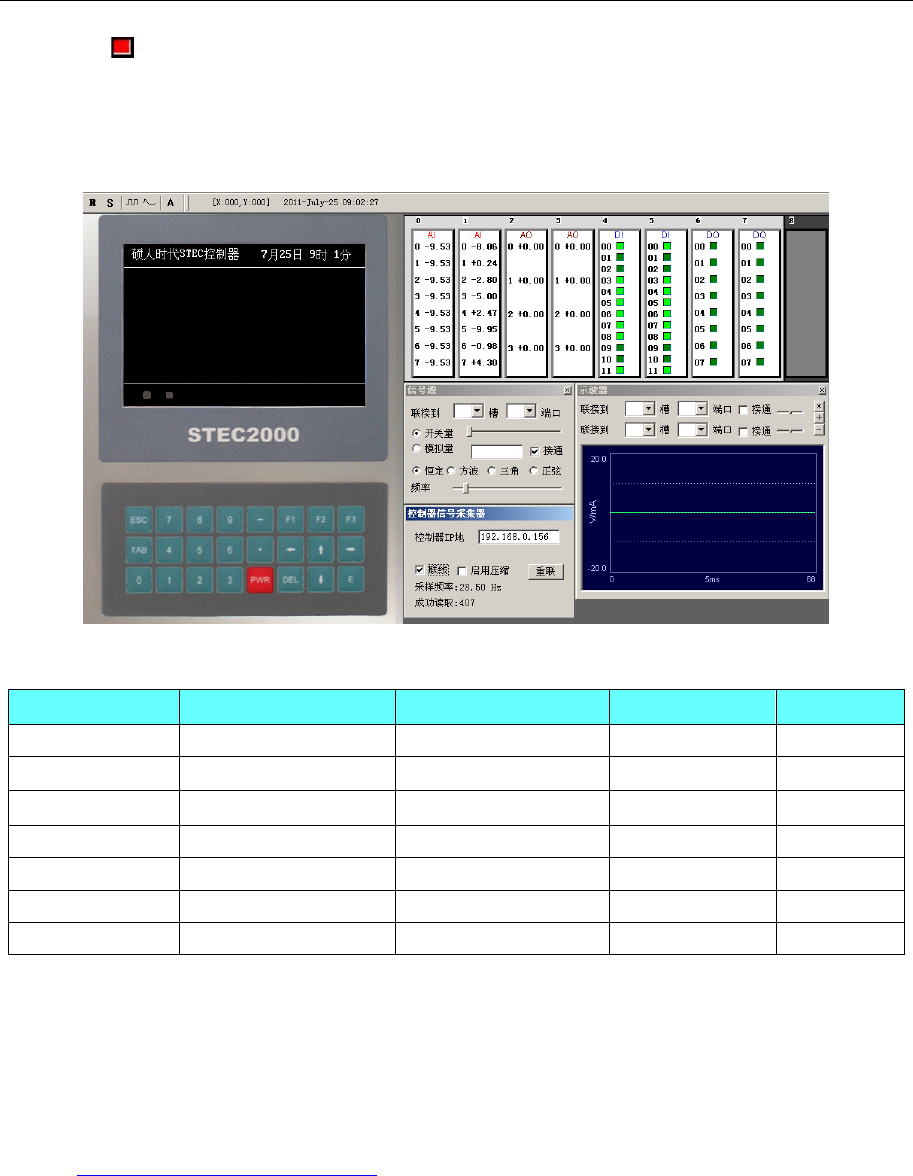Click the STEC controller LCD screen
Viewport: 913px width, 1176px height.
245,325
